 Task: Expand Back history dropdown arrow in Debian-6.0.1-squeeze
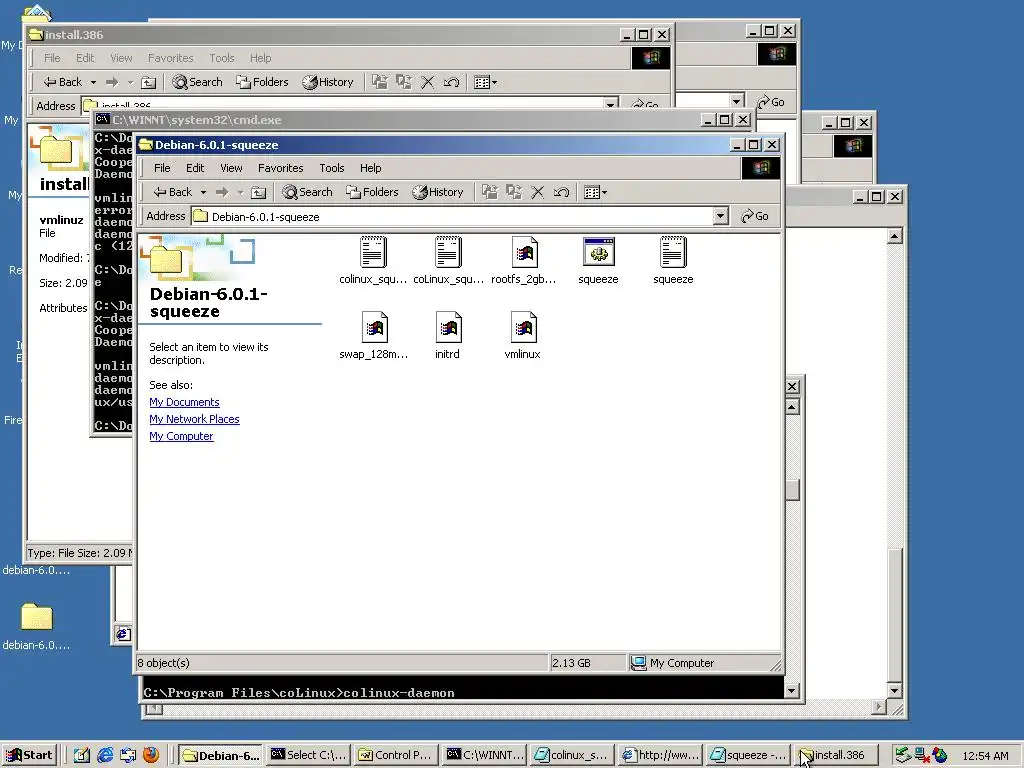click(x=203, y=192)
